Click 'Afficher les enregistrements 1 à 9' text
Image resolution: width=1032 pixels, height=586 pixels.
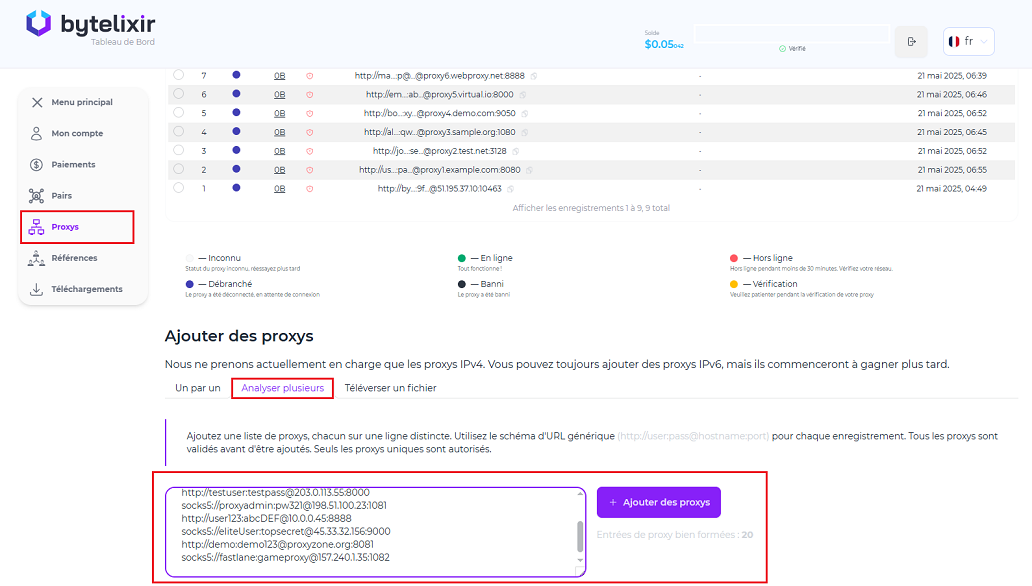591,208
